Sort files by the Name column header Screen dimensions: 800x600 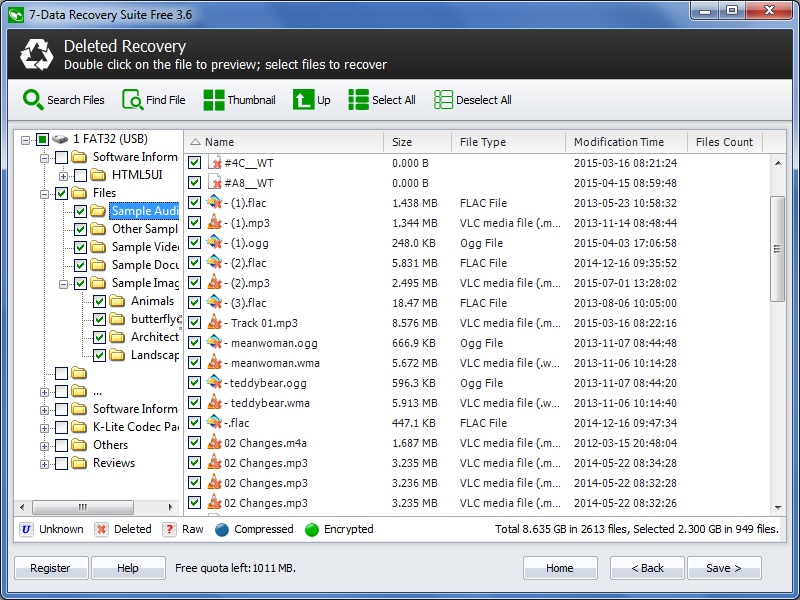218,142
